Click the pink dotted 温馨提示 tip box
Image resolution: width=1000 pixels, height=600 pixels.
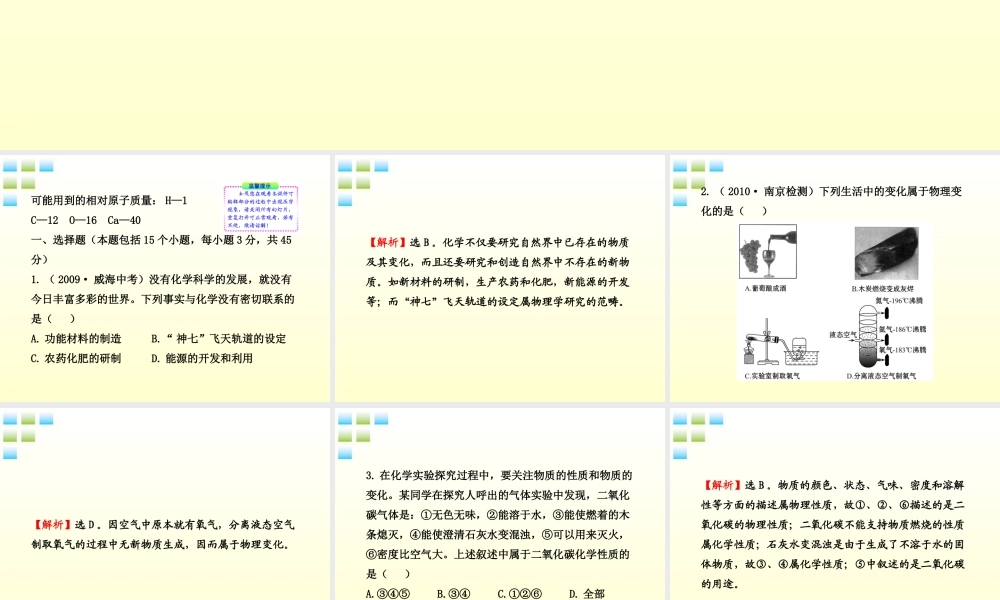261,207
